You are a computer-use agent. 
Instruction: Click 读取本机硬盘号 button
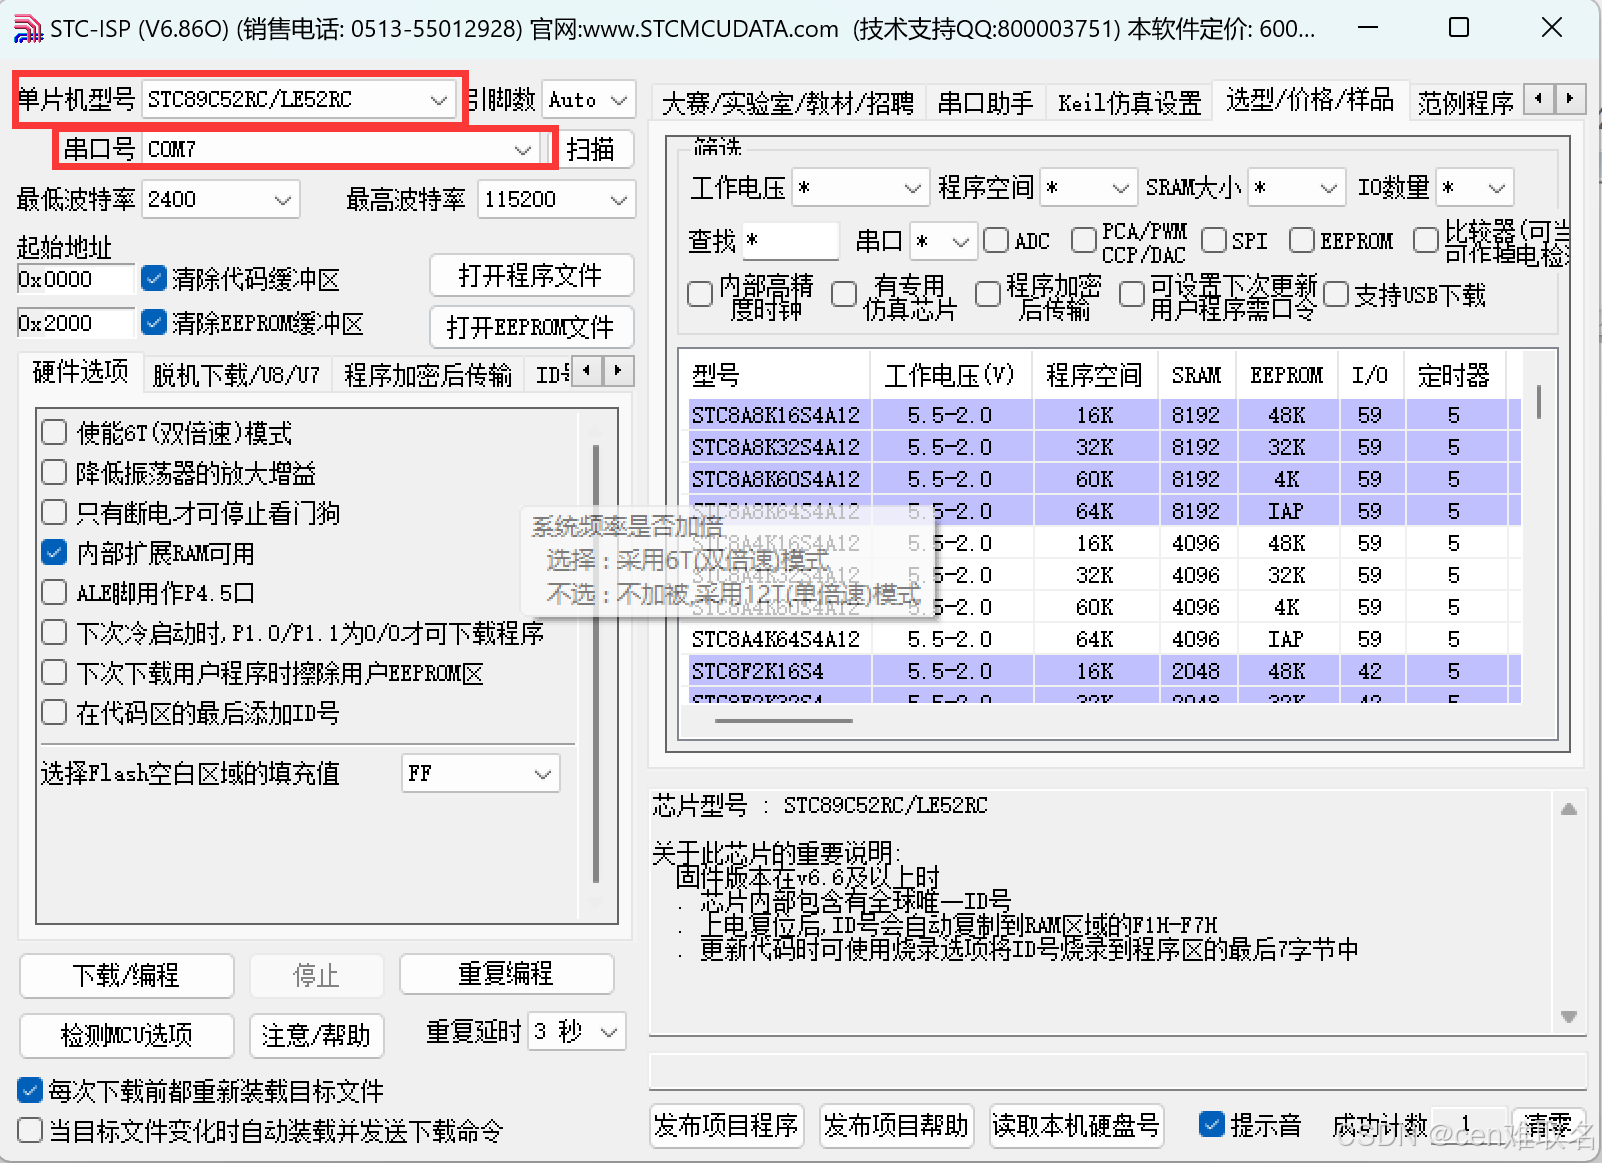1076,1125
